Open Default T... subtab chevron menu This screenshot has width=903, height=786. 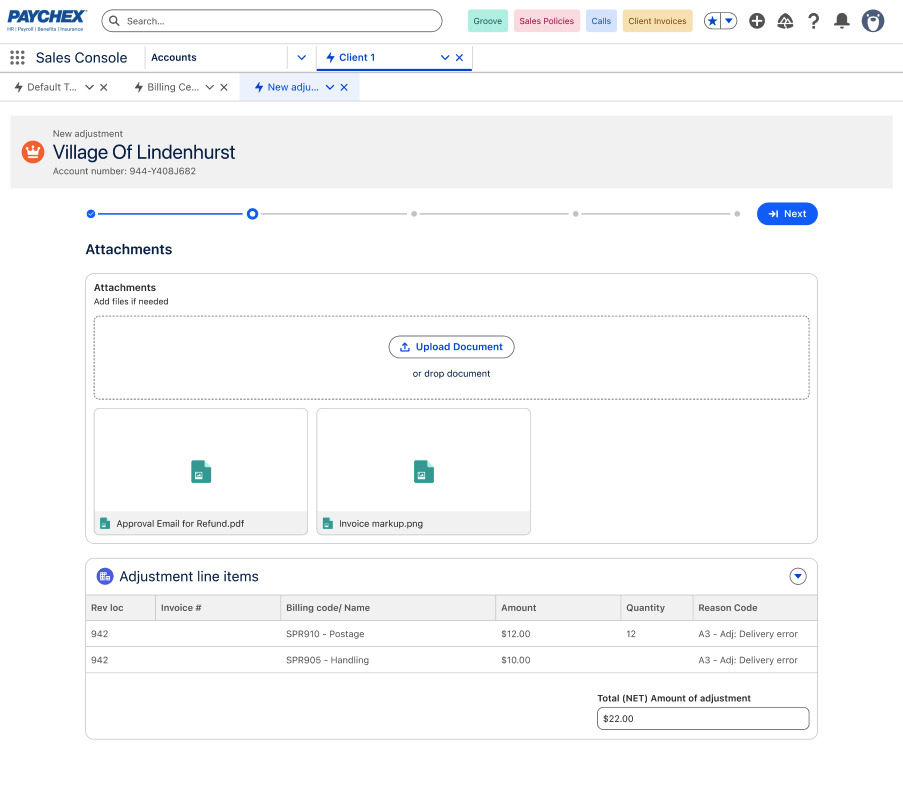pyautogui.click(x=89, y=87)
